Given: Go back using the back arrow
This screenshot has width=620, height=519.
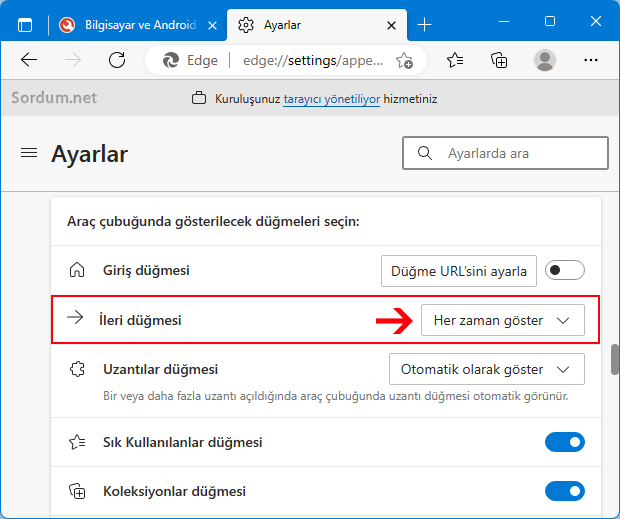Looking at the screenshot, I should [x=29, y=60].
